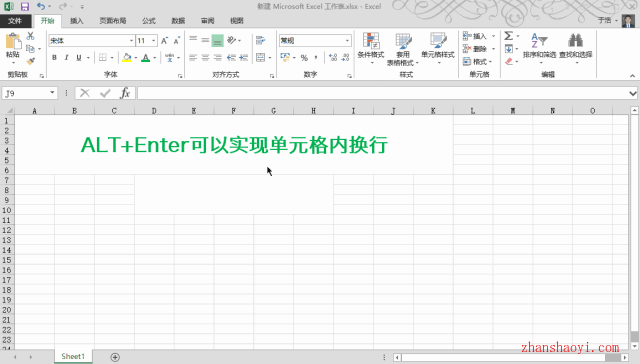Click the fill color bucket swatch
This screenshot has height=364, width=640.
[127, 58]
